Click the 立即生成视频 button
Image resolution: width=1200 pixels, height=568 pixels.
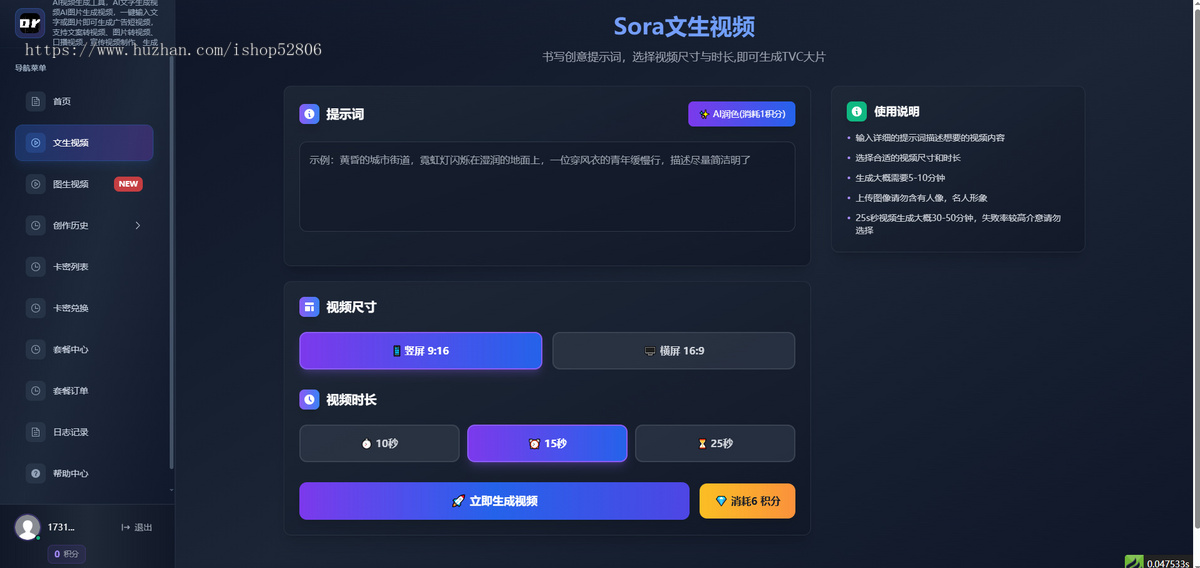tap(494, 501)
